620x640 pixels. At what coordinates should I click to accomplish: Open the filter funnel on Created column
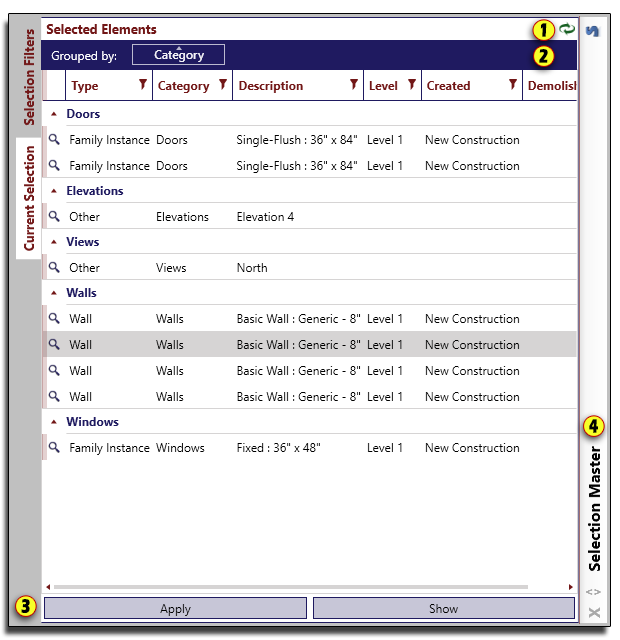pos(513,85)
